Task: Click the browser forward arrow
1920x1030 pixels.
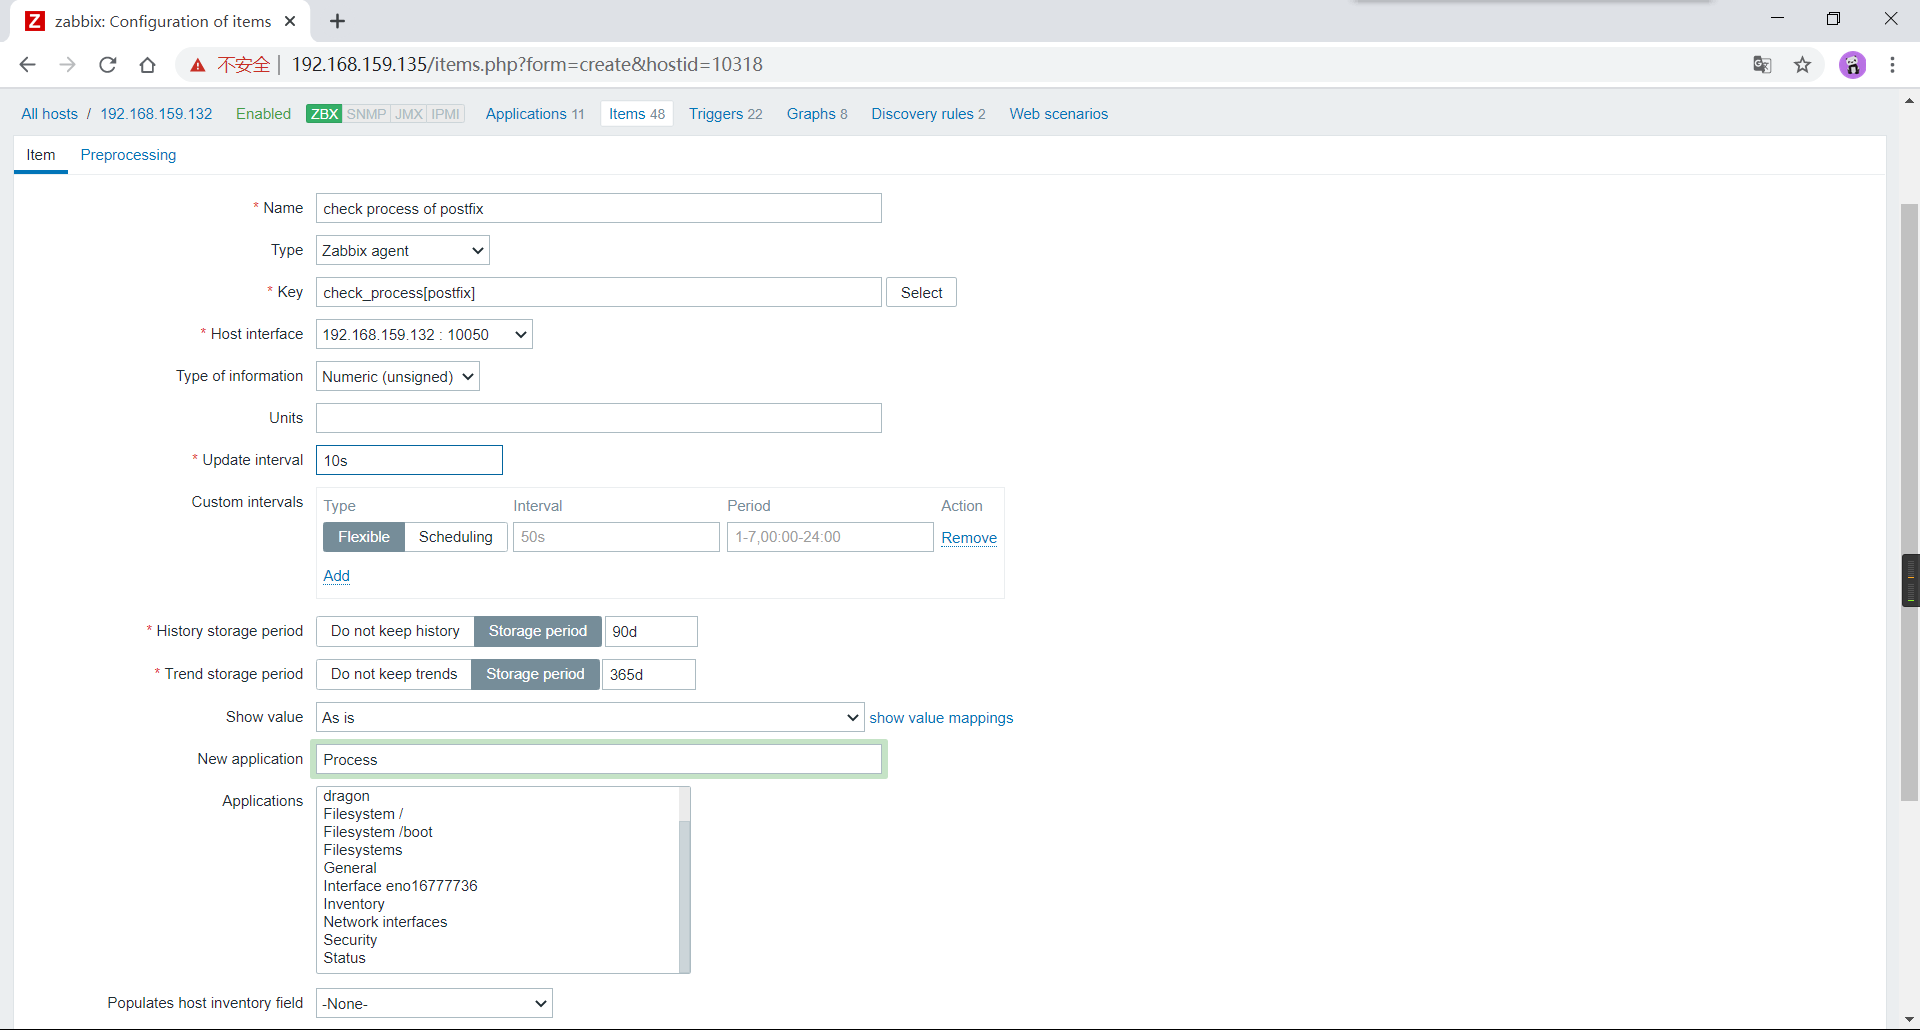Action: tap(67, 65)
